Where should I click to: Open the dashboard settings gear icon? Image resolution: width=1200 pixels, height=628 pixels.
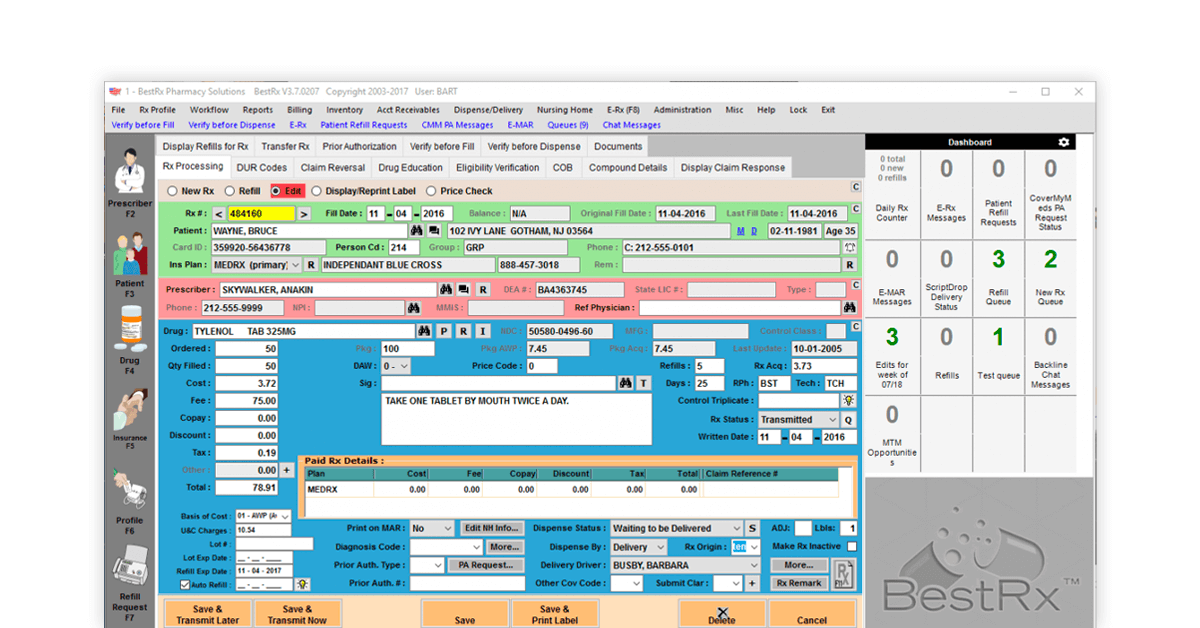point(1063,142)
